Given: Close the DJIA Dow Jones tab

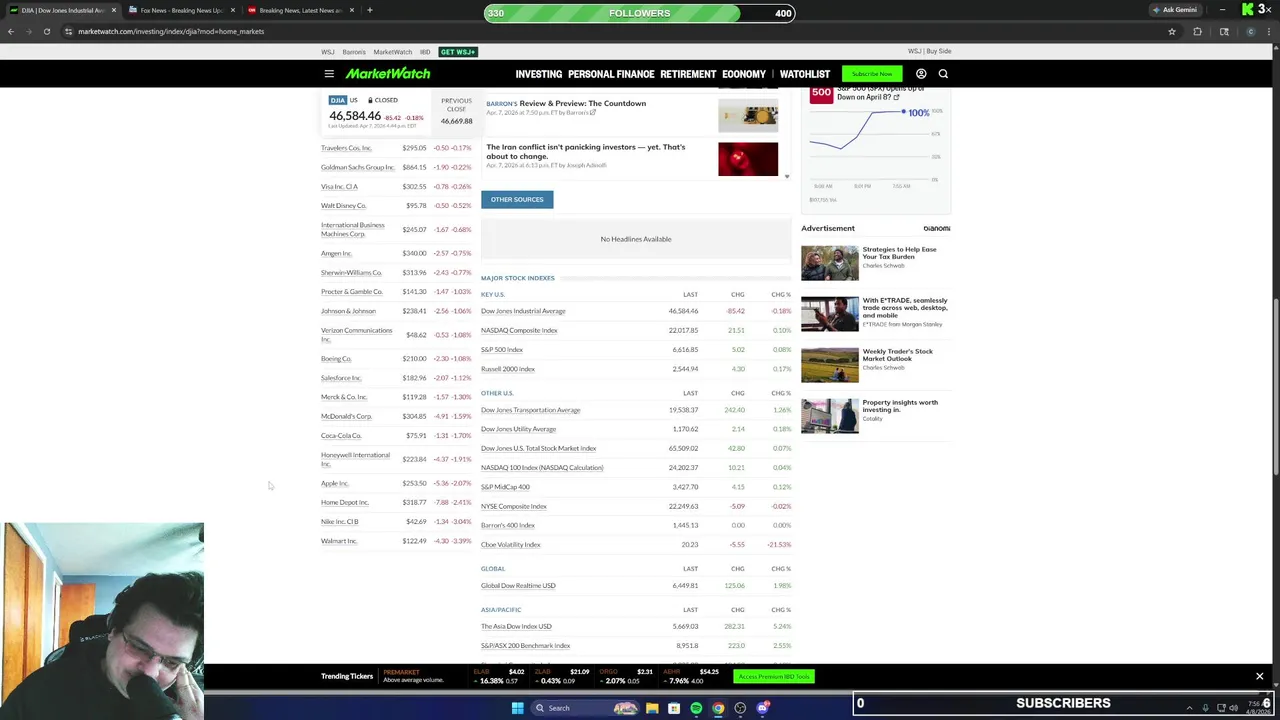Looking at the screenshot, I should (x=114, y=10).
